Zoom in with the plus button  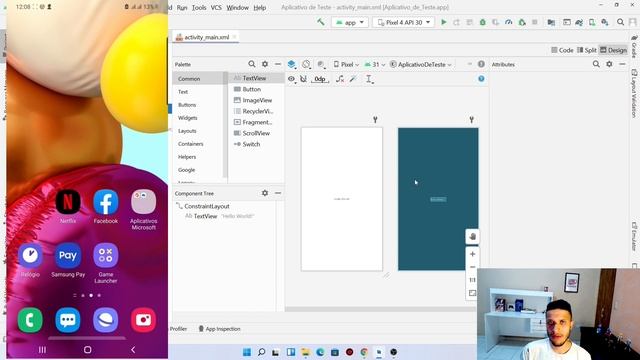click(473, 254)
